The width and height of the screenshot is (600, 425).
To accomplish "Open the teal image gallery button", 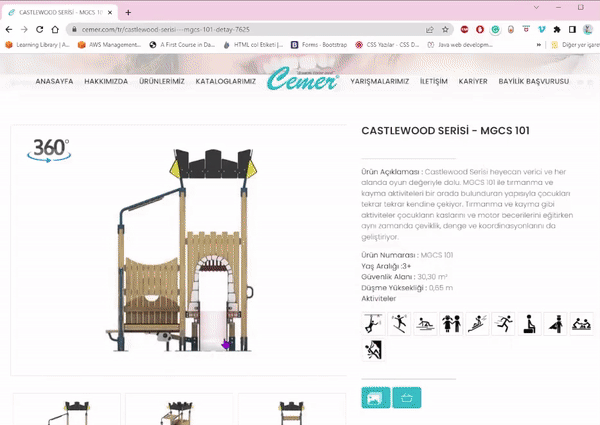I will (376, 397).
